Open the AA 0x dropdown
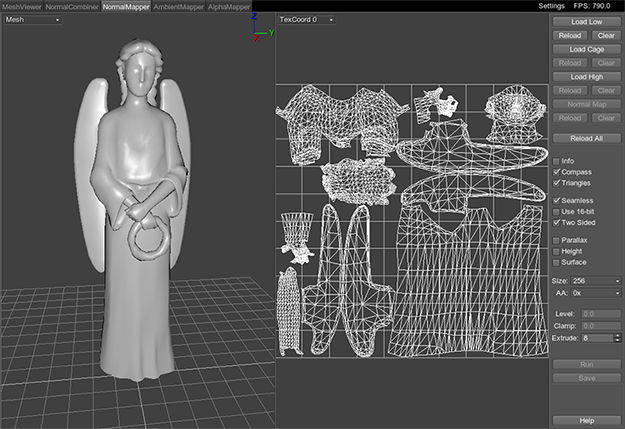The width and height of the screenshot is (625, 429). click(595, 295)
